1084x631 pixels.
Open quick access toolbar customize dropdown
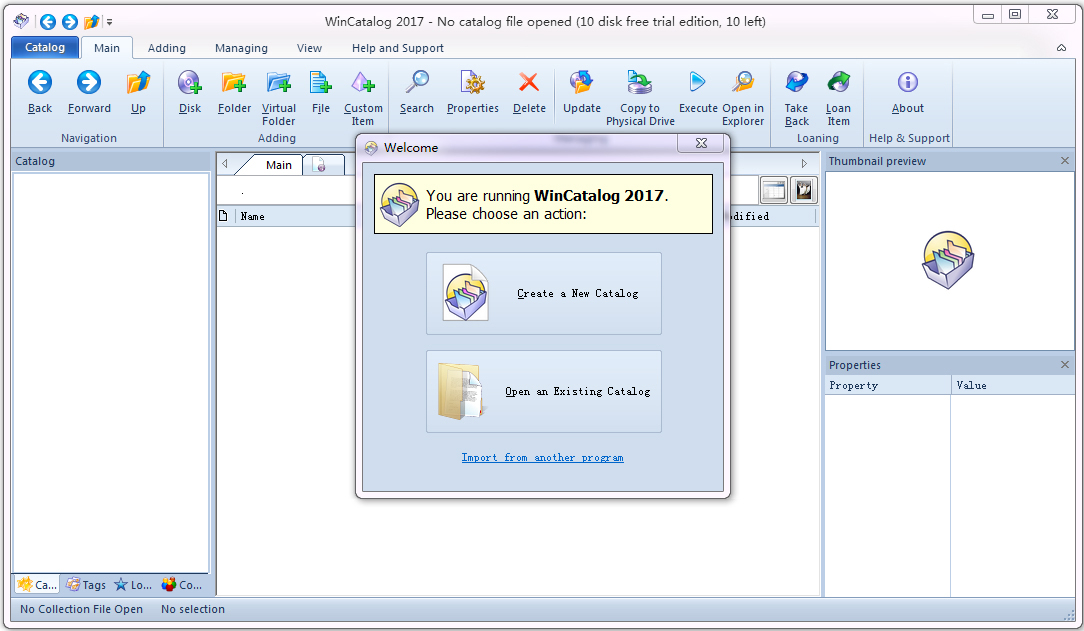(x=109, y=23)
